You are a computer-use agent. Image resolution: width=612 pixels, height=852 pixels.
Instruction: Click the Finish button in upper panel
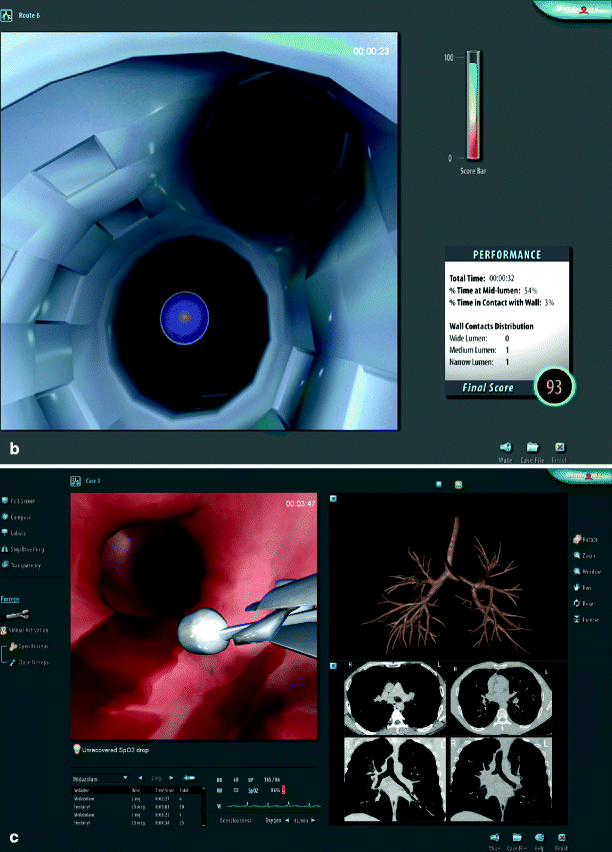tap(560, 448)
